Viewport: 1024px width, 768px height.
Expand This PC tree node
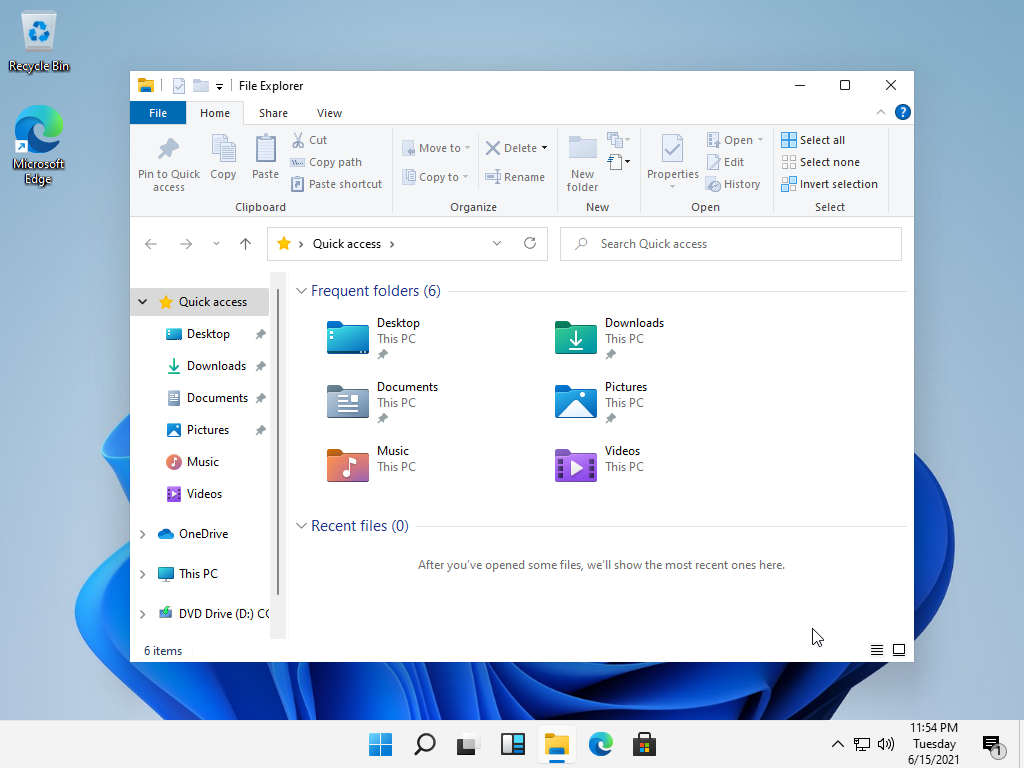142,574
